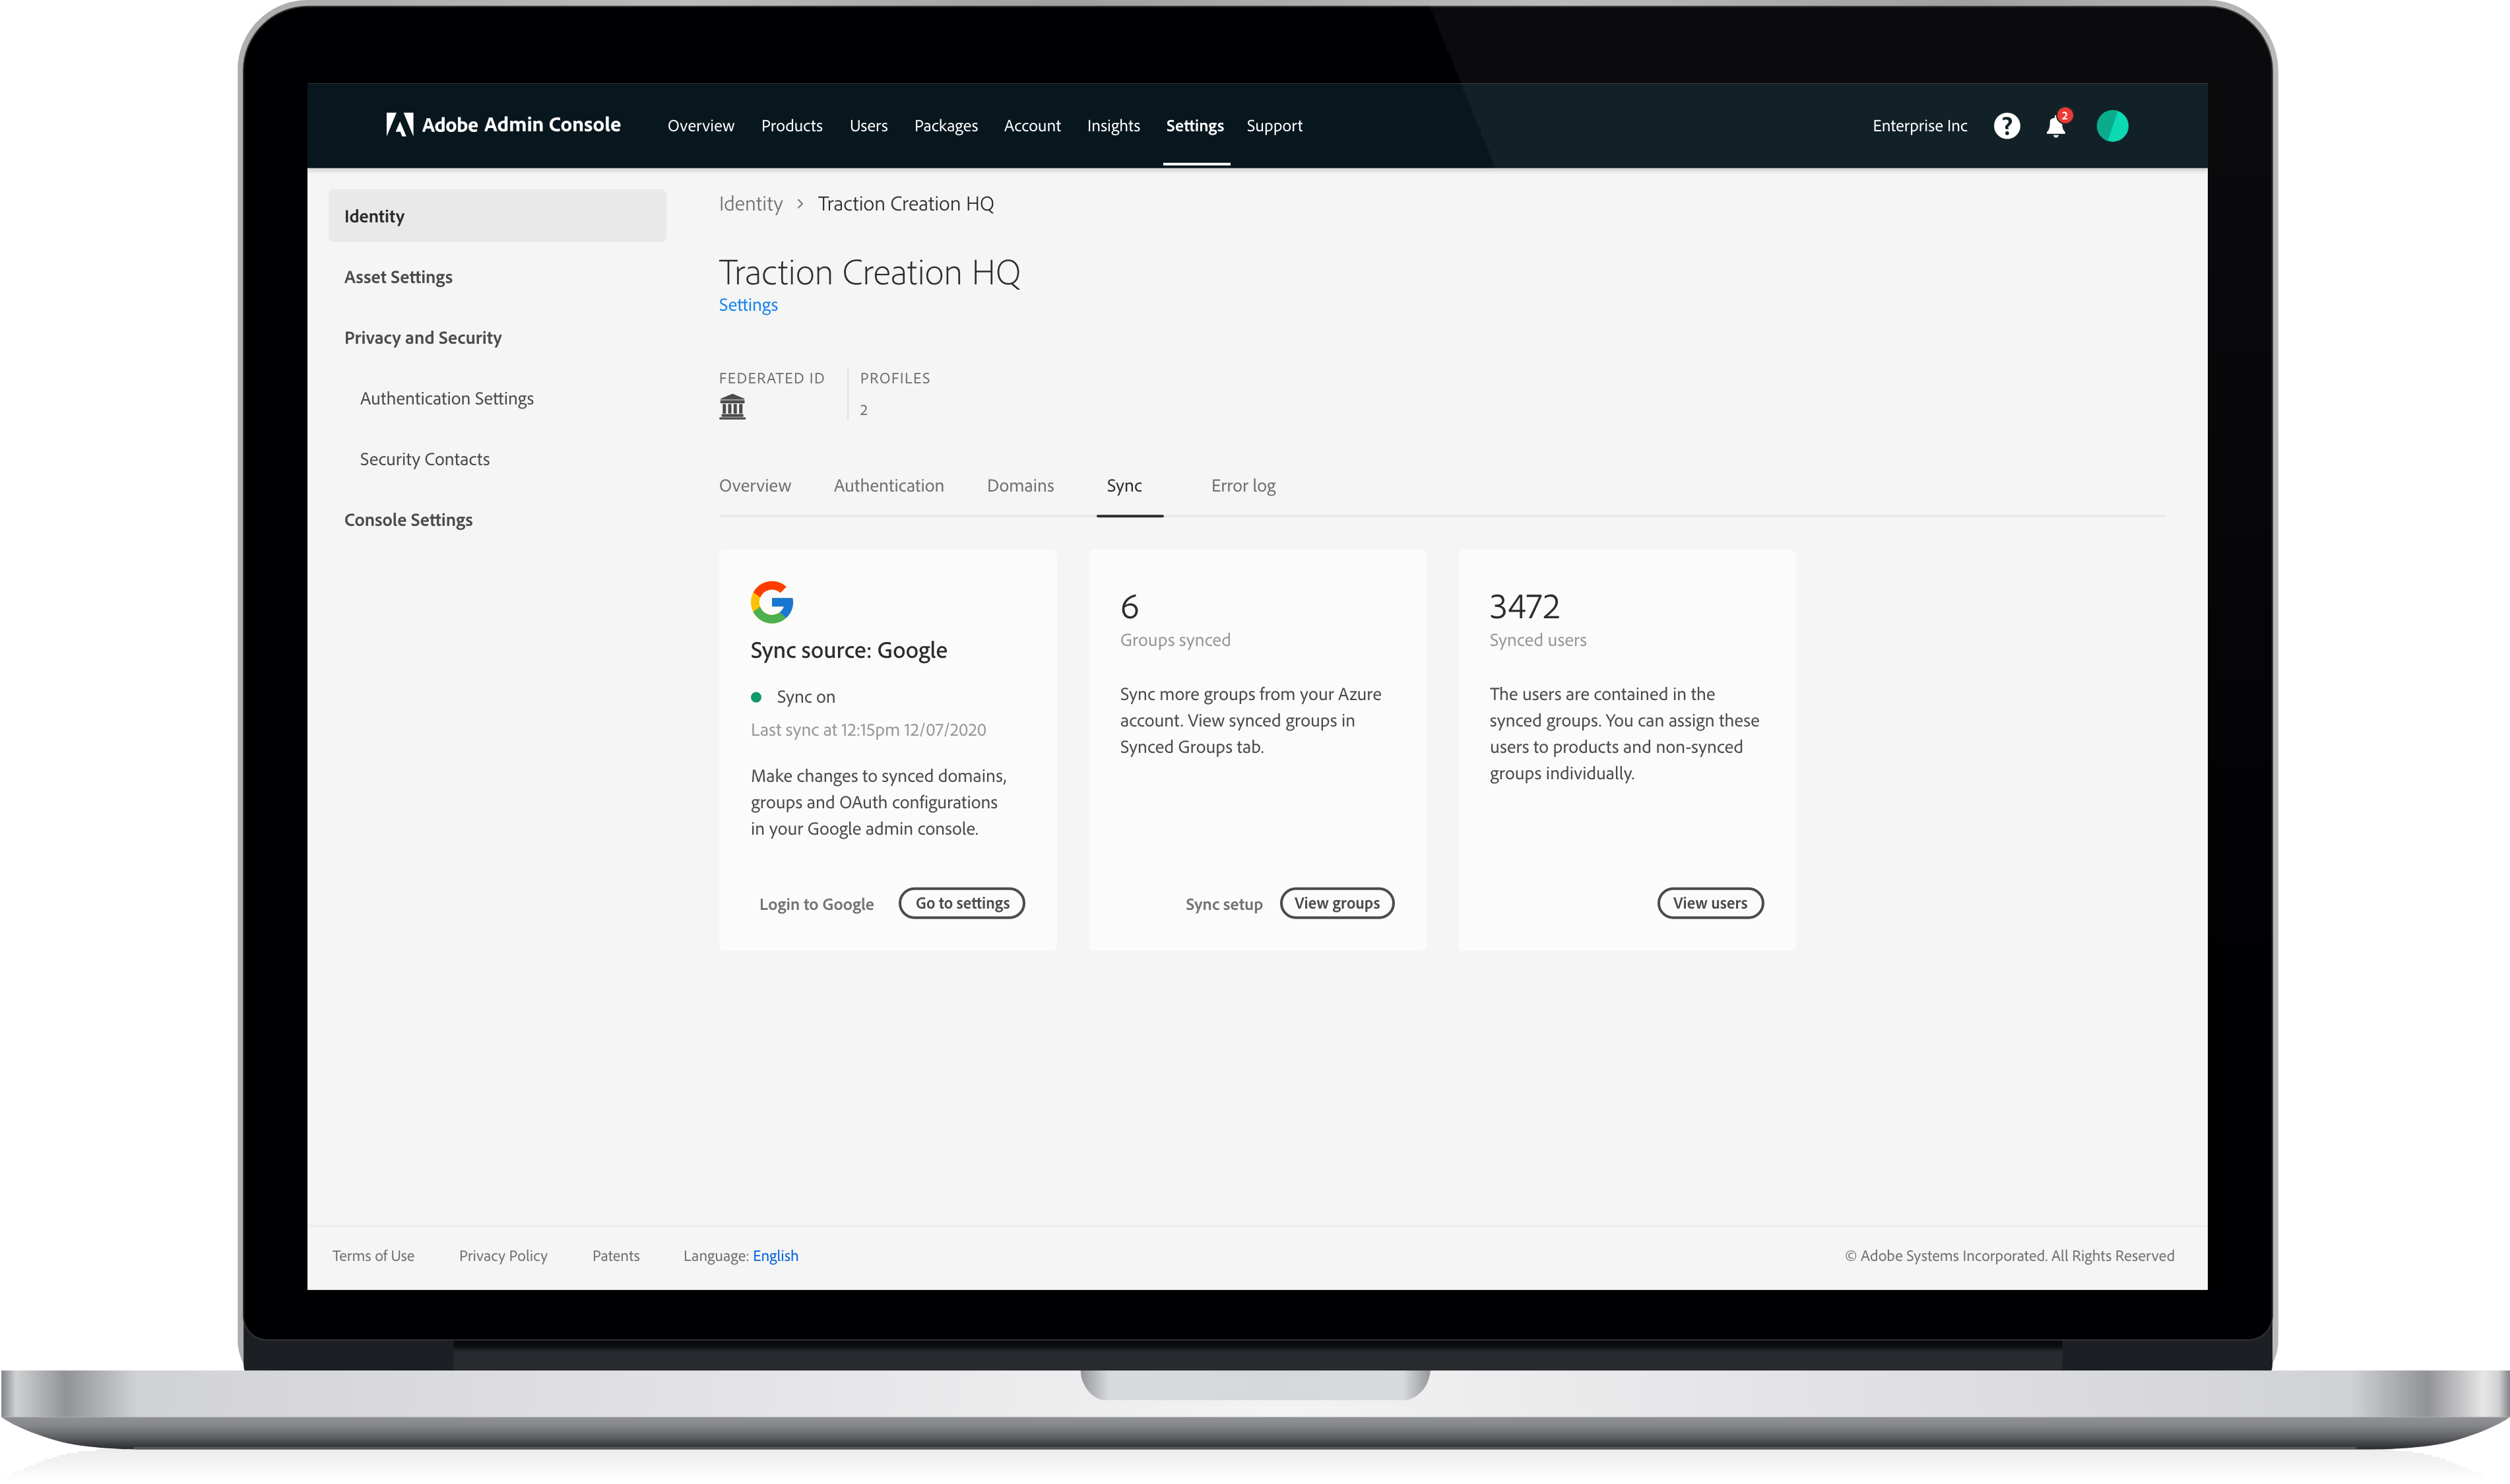This screenshot has width=2510, height=1484.
Task: Click Login to Google
Action: [x=816, y=904]
